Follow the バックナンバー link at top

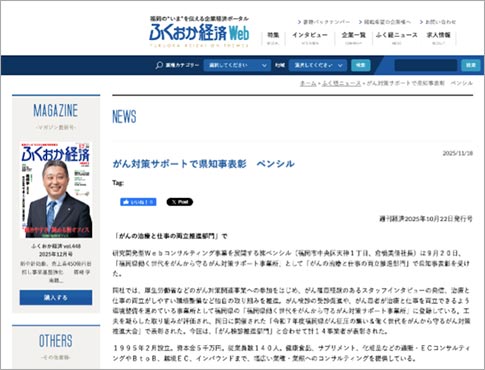324,22
